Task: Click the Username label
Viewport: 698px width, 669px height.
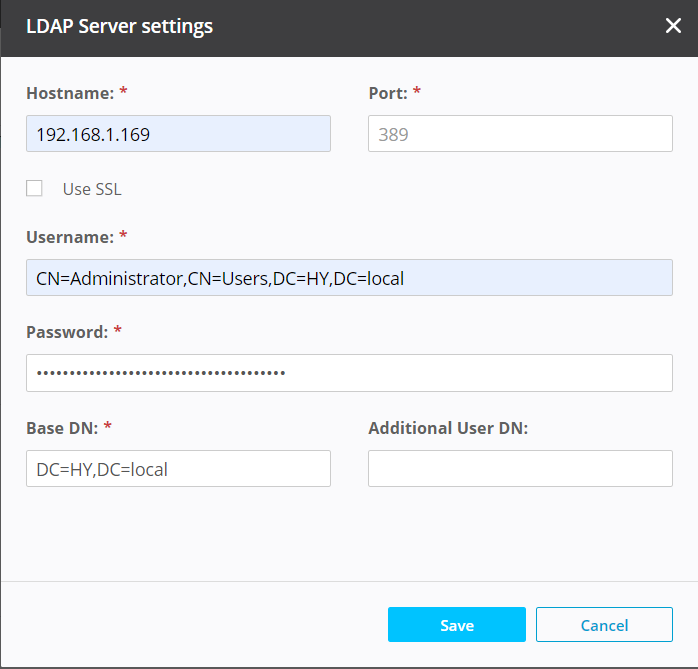Action: [70, 237]
